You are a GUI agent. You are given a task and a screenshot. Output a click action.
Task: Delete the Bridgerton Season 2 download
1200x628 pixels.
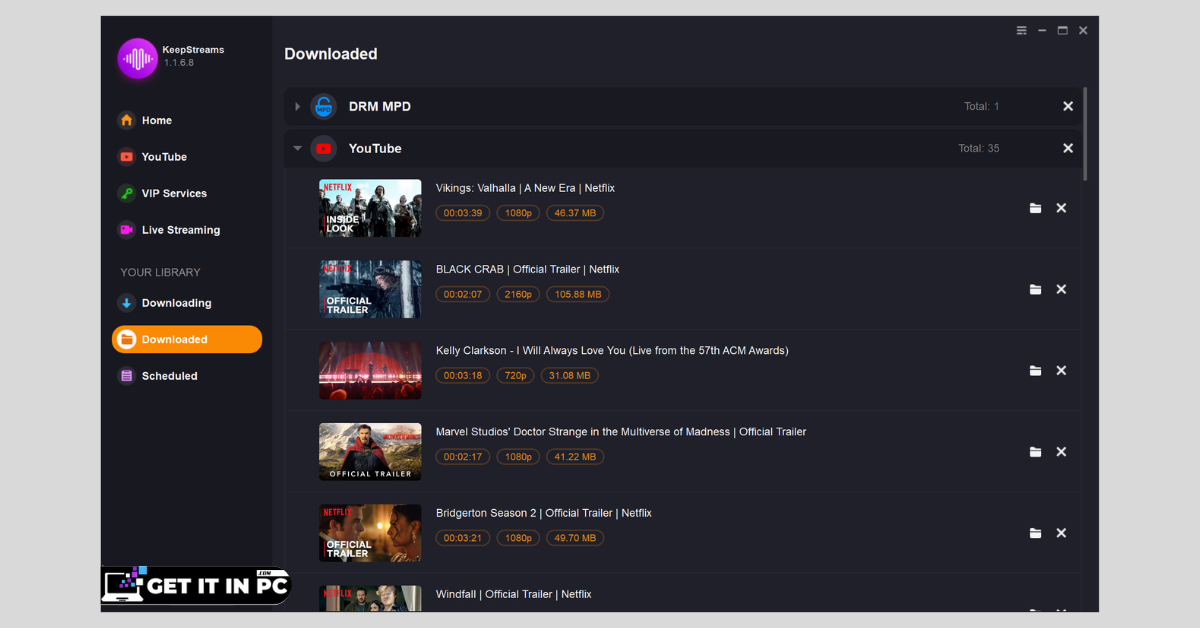(1061, 533)
